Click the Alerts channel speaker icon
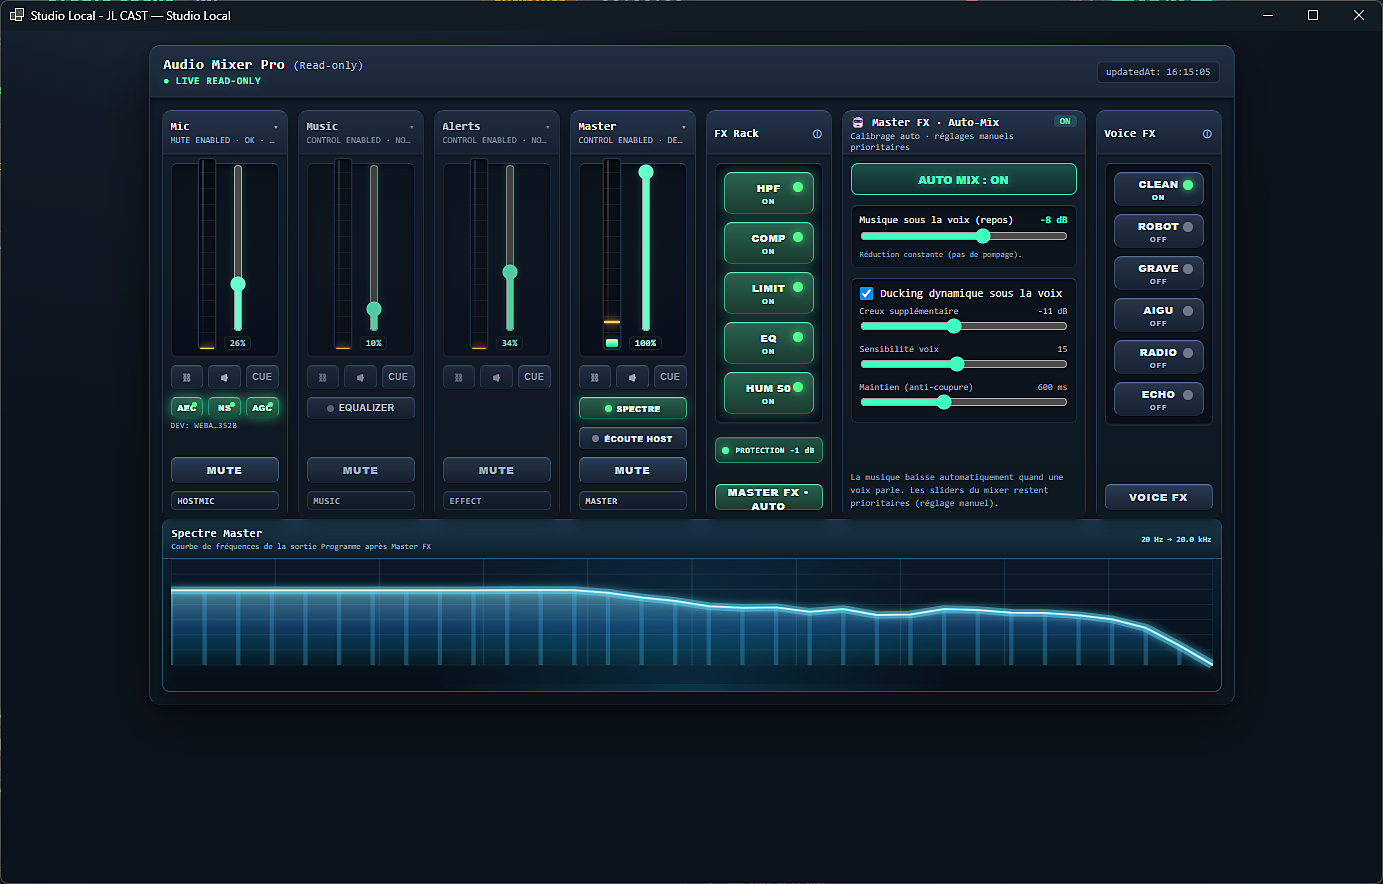The image size is (1383, 884). 497,377
